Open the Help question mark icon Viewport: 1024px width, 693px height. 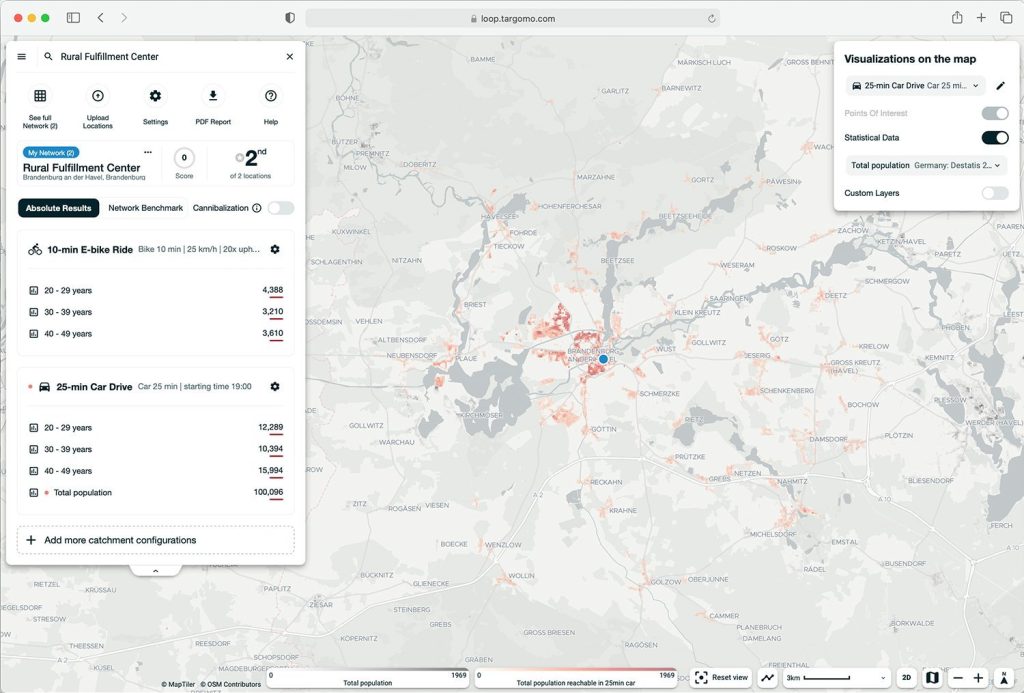(271, 96)
